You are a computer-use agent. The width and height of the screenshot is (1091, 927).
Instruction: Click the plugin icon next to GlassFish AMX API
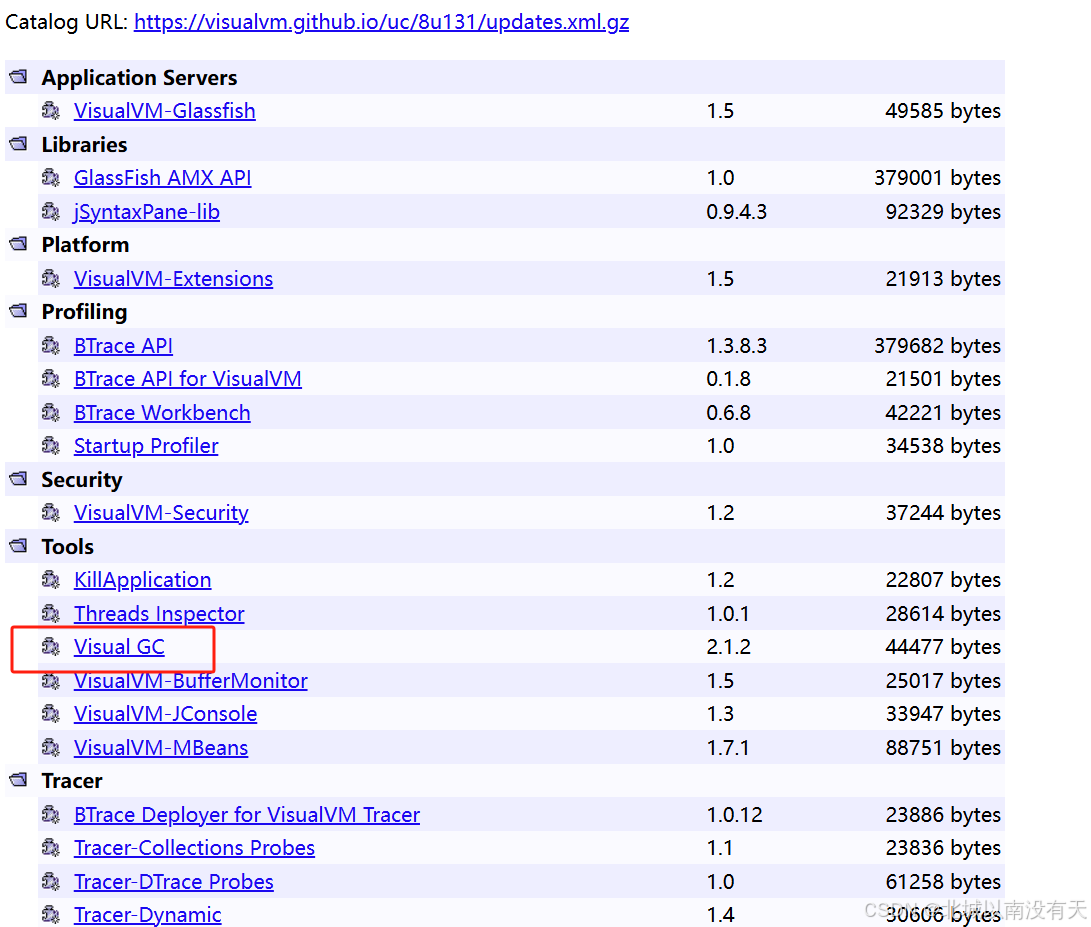pyautogui.click(x=51, y=177)
